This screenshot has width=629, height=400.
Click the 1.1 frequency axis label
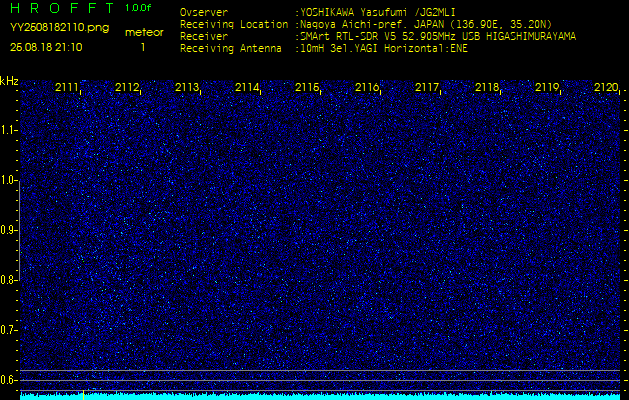pos(8,130)
